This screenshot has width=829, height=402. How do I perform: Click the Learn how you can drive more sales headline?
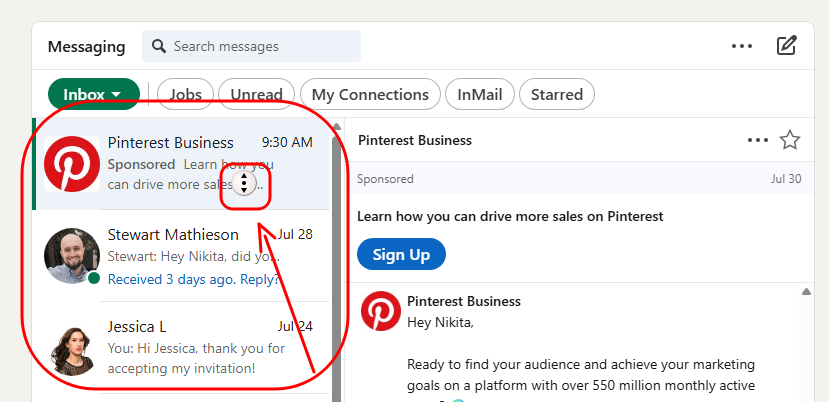tap(510, 216)
